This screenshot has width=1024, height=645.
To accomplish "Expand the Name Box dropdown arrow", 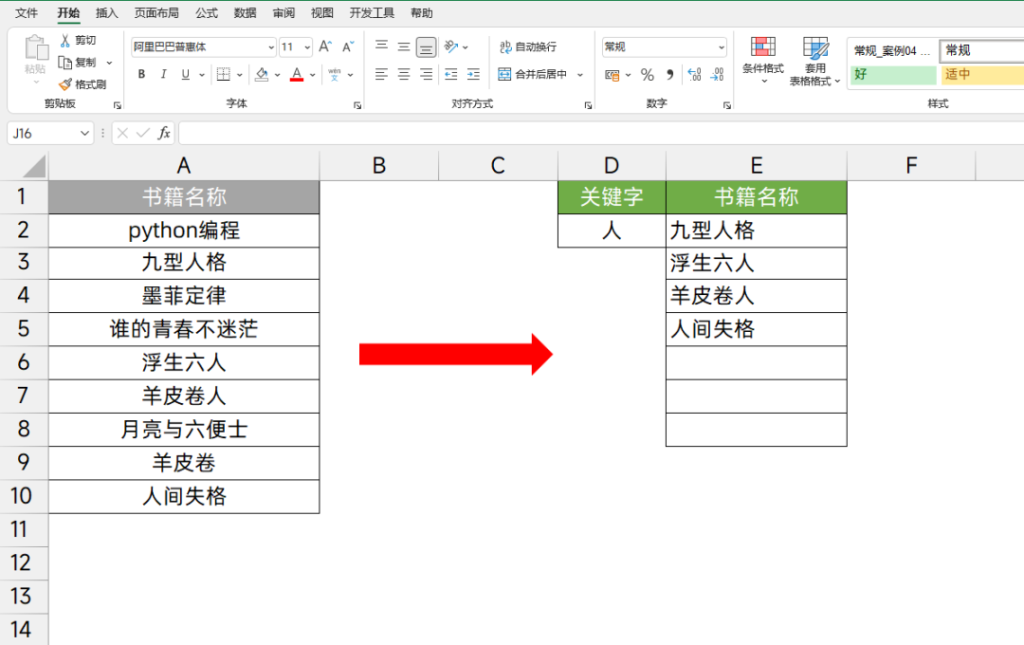I will pos(84,133).
